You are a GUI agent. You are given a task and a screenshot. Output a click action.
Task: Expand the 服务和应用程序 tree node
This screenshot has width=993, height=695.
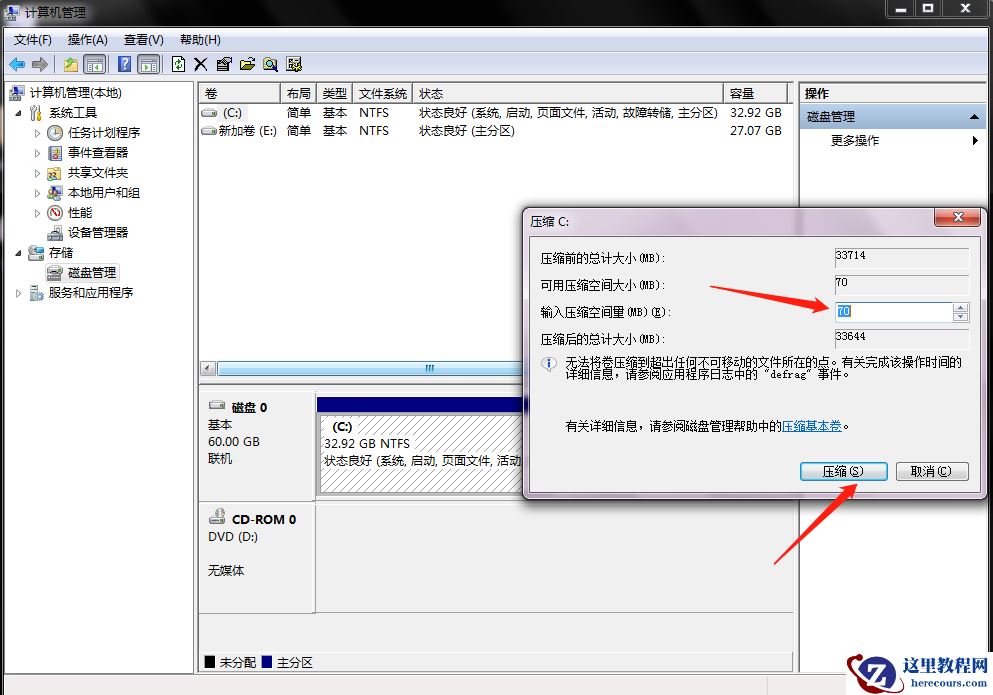18,292
